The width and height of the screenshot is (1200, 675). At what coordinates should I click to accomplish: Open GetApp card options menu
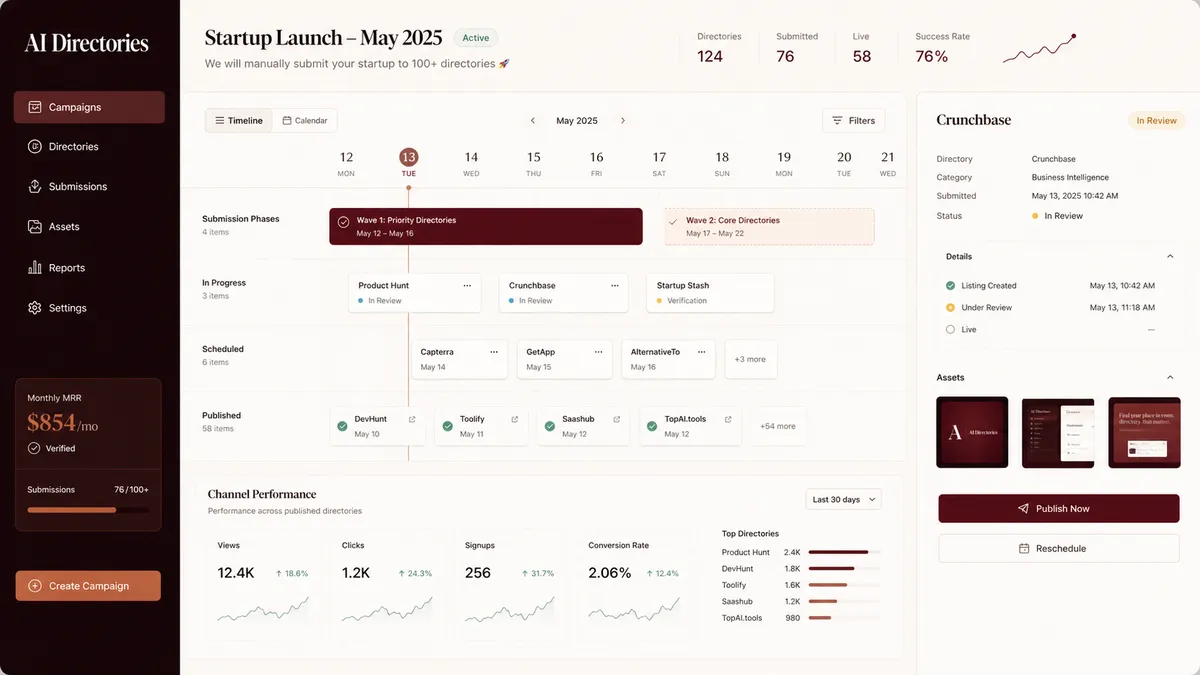[x=599, y=352]
